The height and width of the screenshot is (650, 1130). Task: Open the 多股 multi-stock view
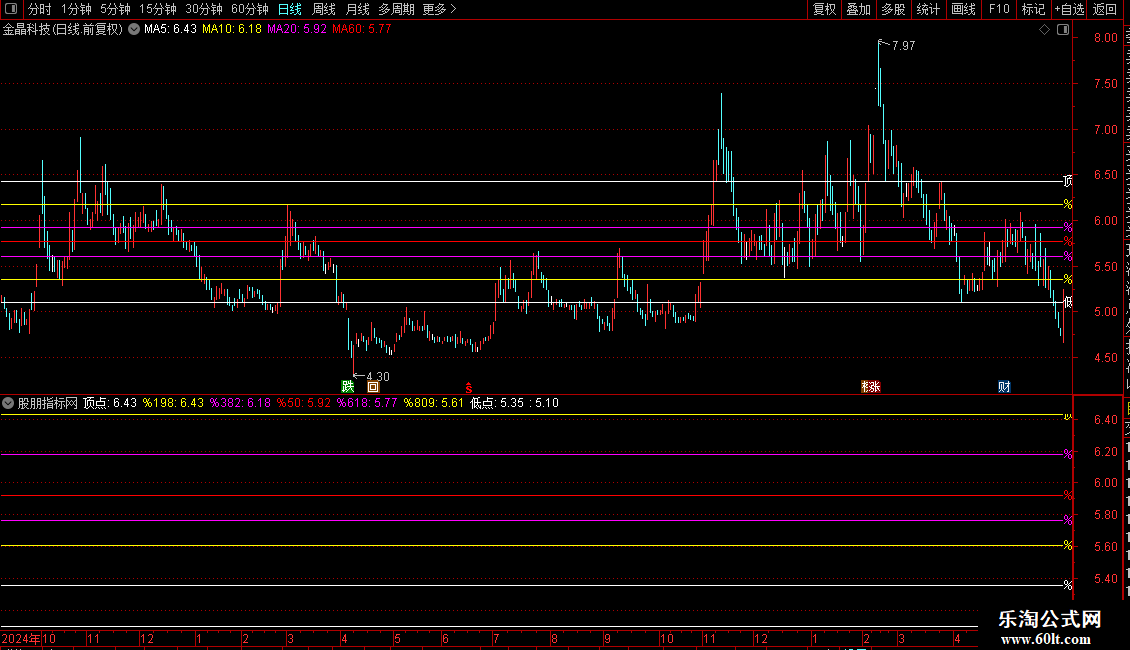coord(894,9)
